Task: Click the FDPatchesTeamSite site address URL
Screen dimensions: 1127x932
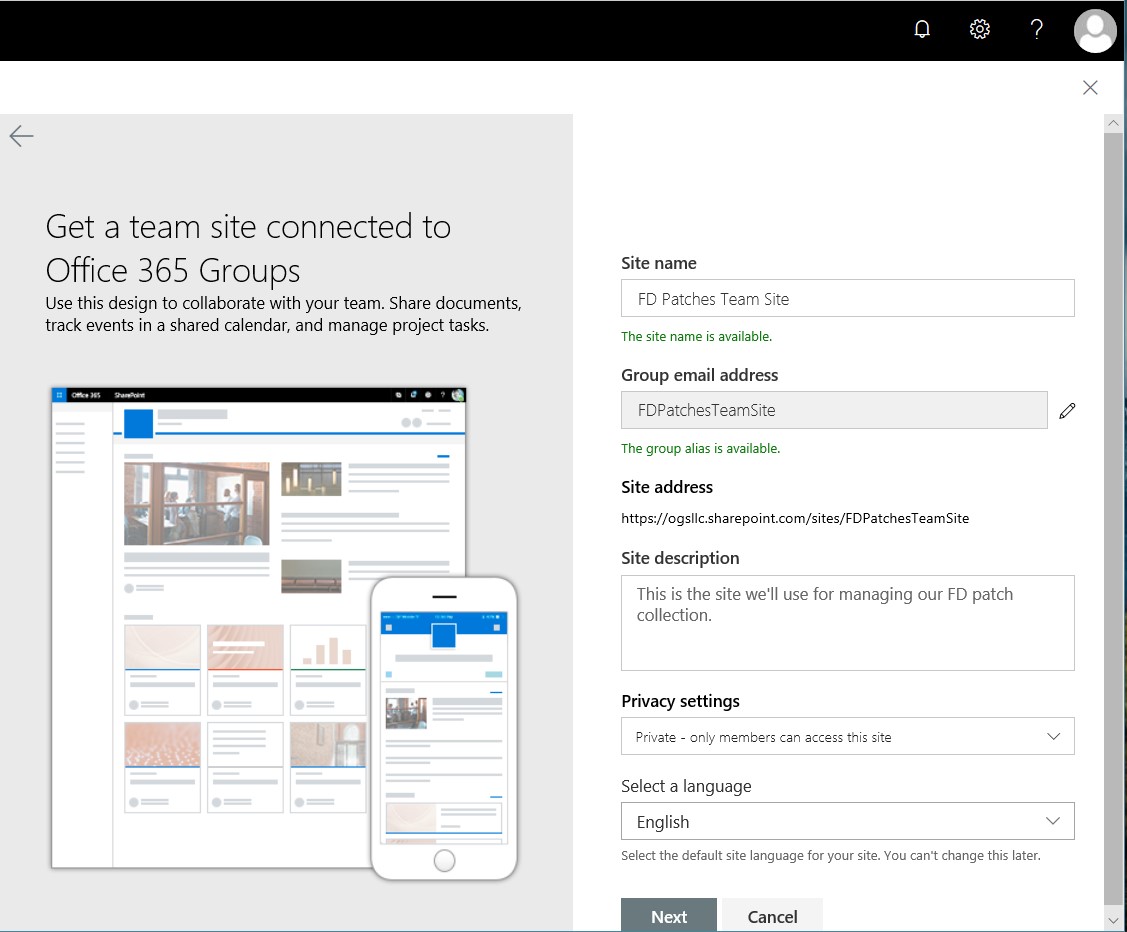Action: pos(795,518)
